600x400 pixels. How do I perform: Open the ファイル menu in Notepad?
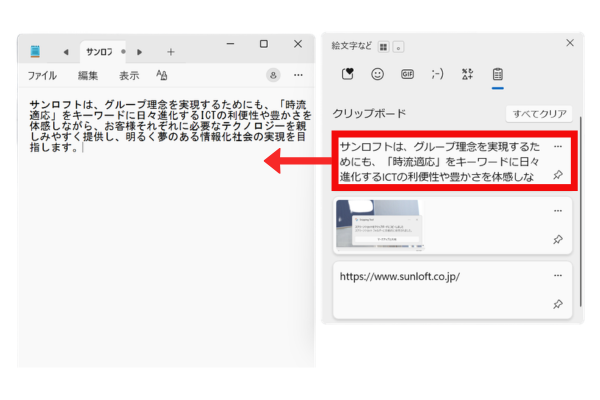coord(42,75)
